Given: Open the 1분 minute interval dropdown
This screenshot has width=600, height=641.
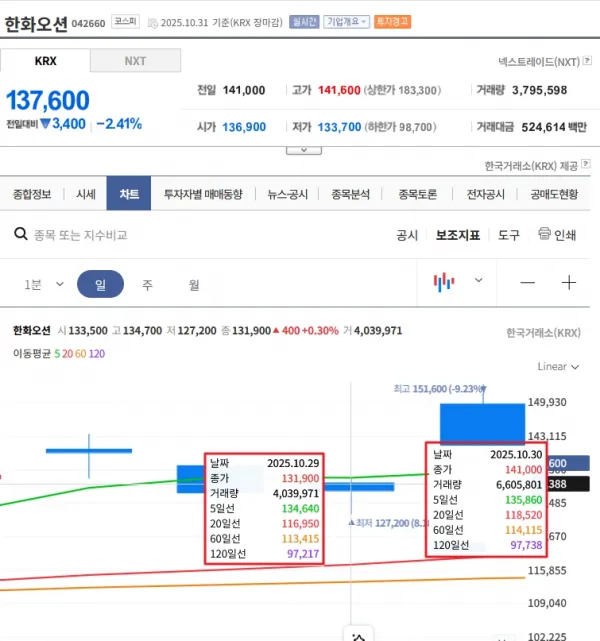Looking at the screenshot, I should tap(44, 284).
